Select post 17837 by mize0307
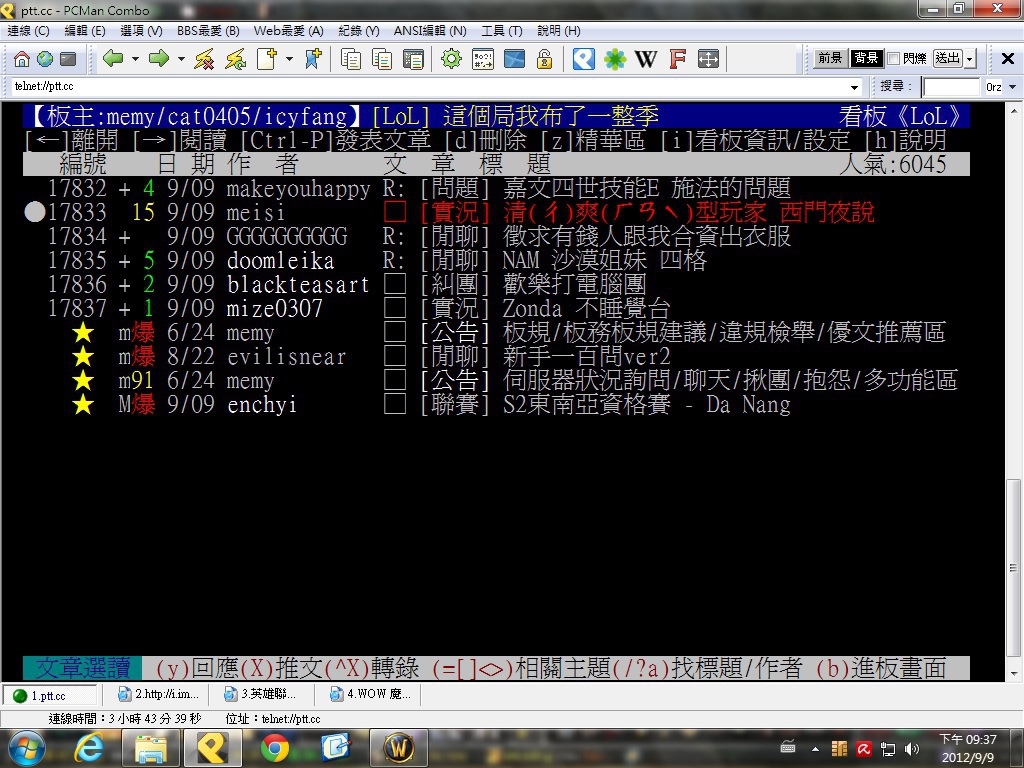The height and width of the screenshot is (768, 1024). pos(496,308)
